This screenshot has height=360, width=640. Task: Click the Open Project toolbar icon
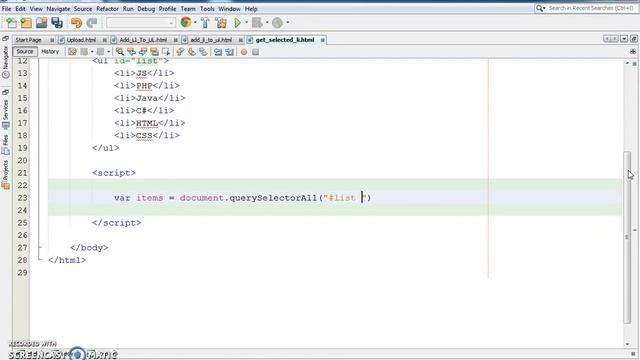(41, 23)
